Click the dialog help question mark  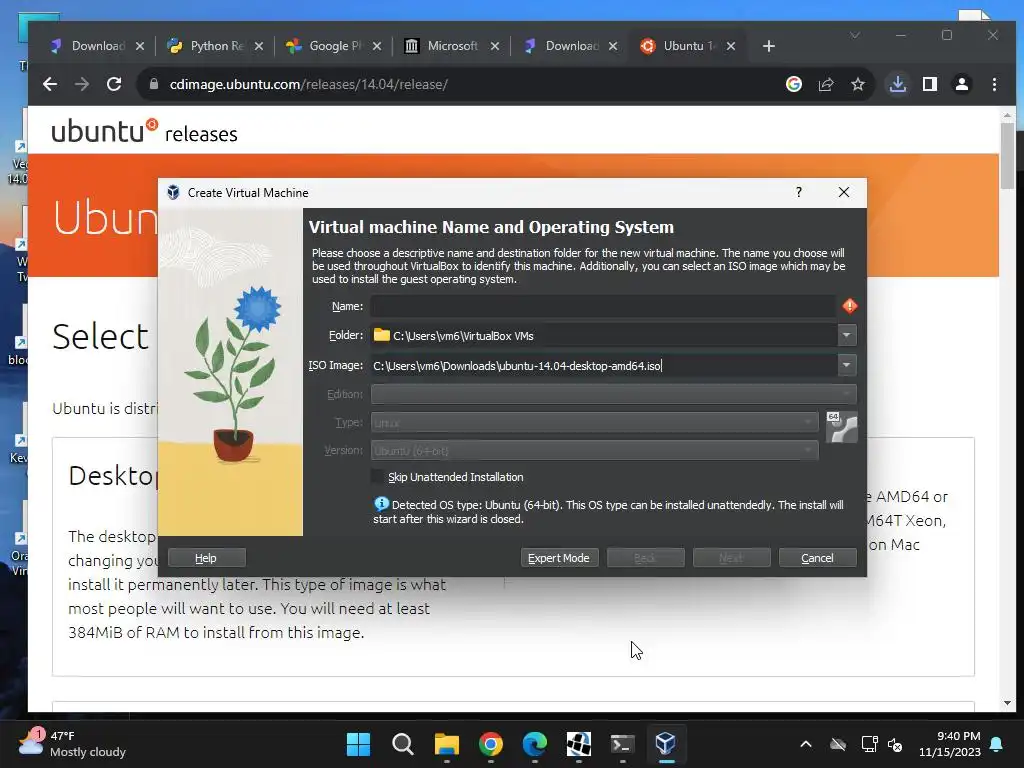tap(799, 192)
